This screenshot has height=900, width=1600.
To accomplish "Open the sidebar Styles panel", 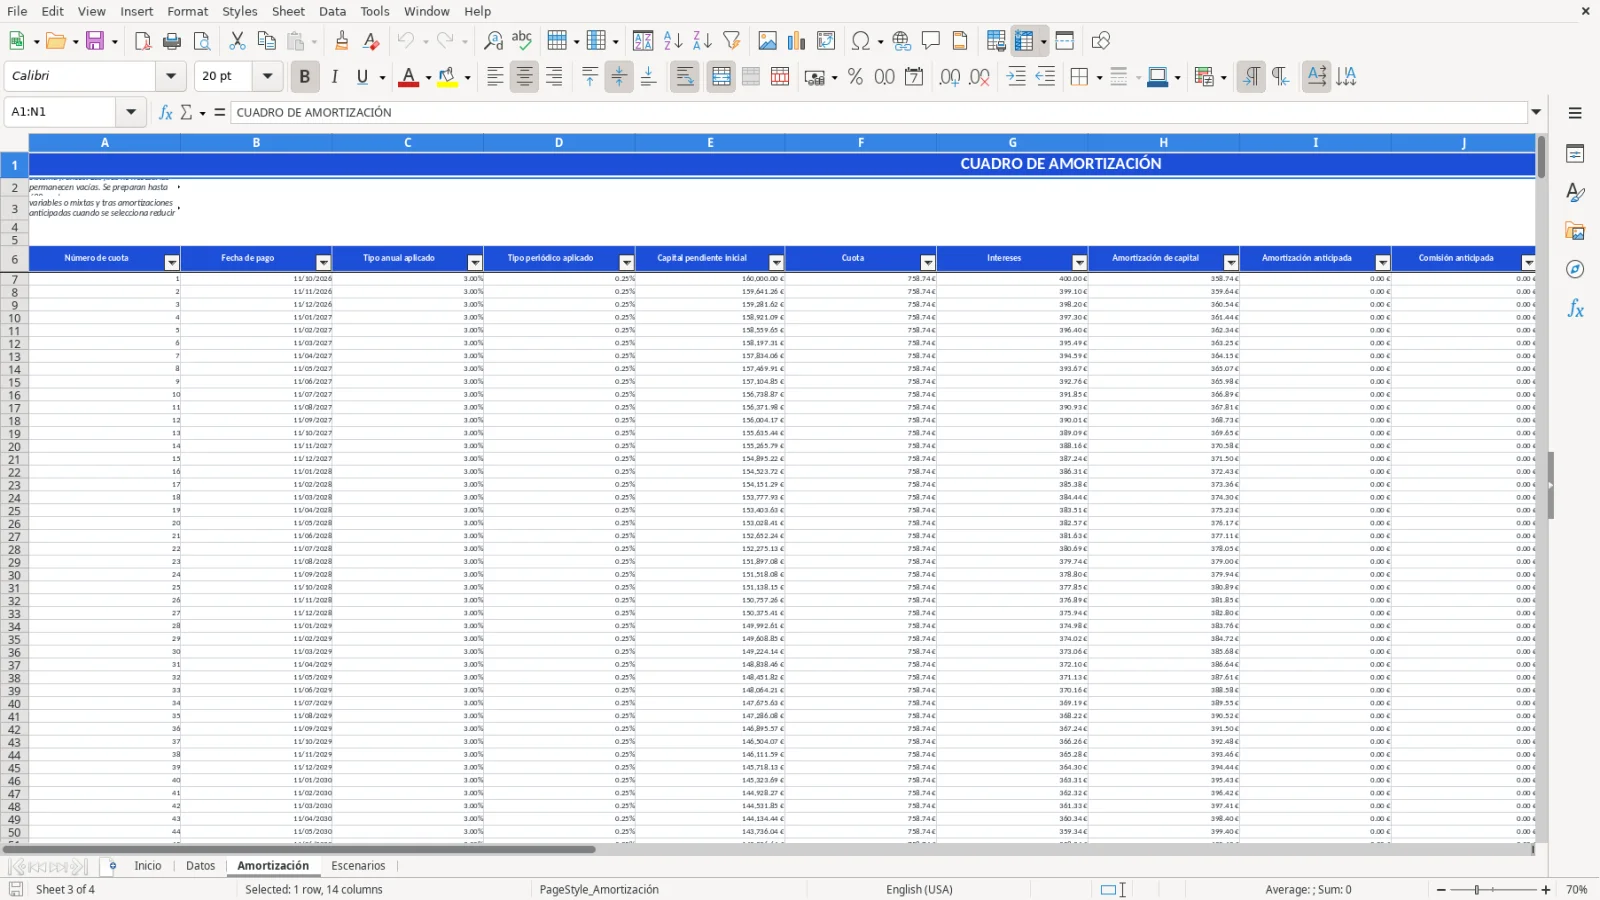I will click(x=1575, y=192).
